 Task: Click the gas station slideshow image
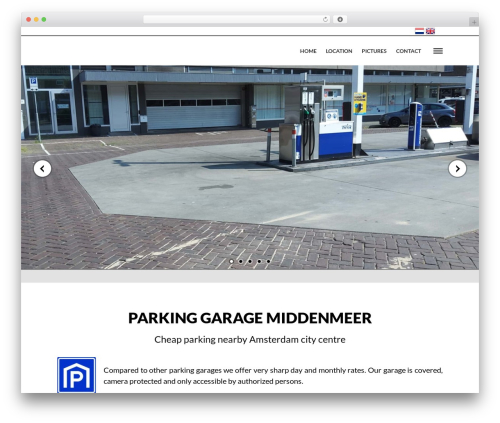250,167
